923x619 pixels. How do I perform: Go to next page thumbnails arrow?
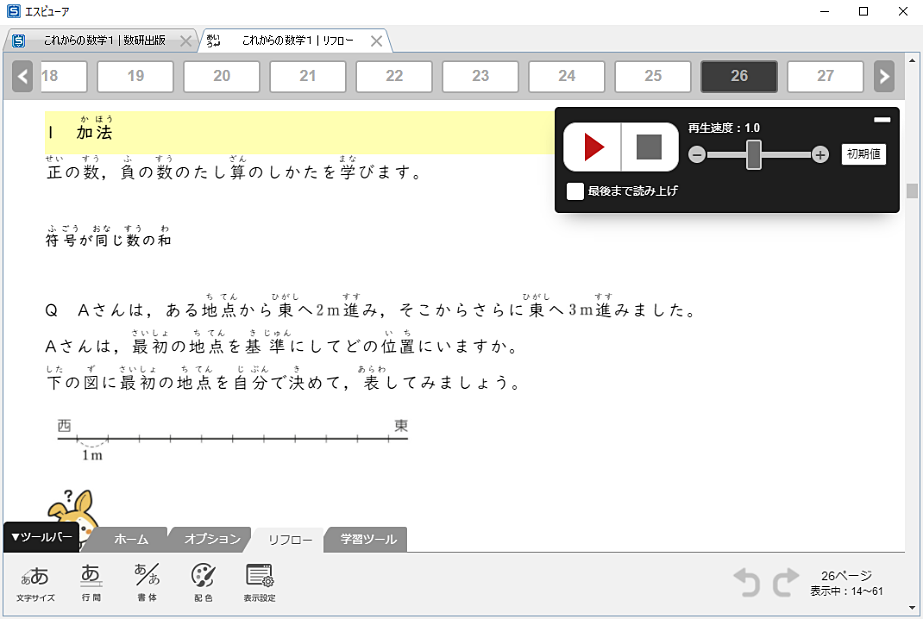[x=884, y=76]
